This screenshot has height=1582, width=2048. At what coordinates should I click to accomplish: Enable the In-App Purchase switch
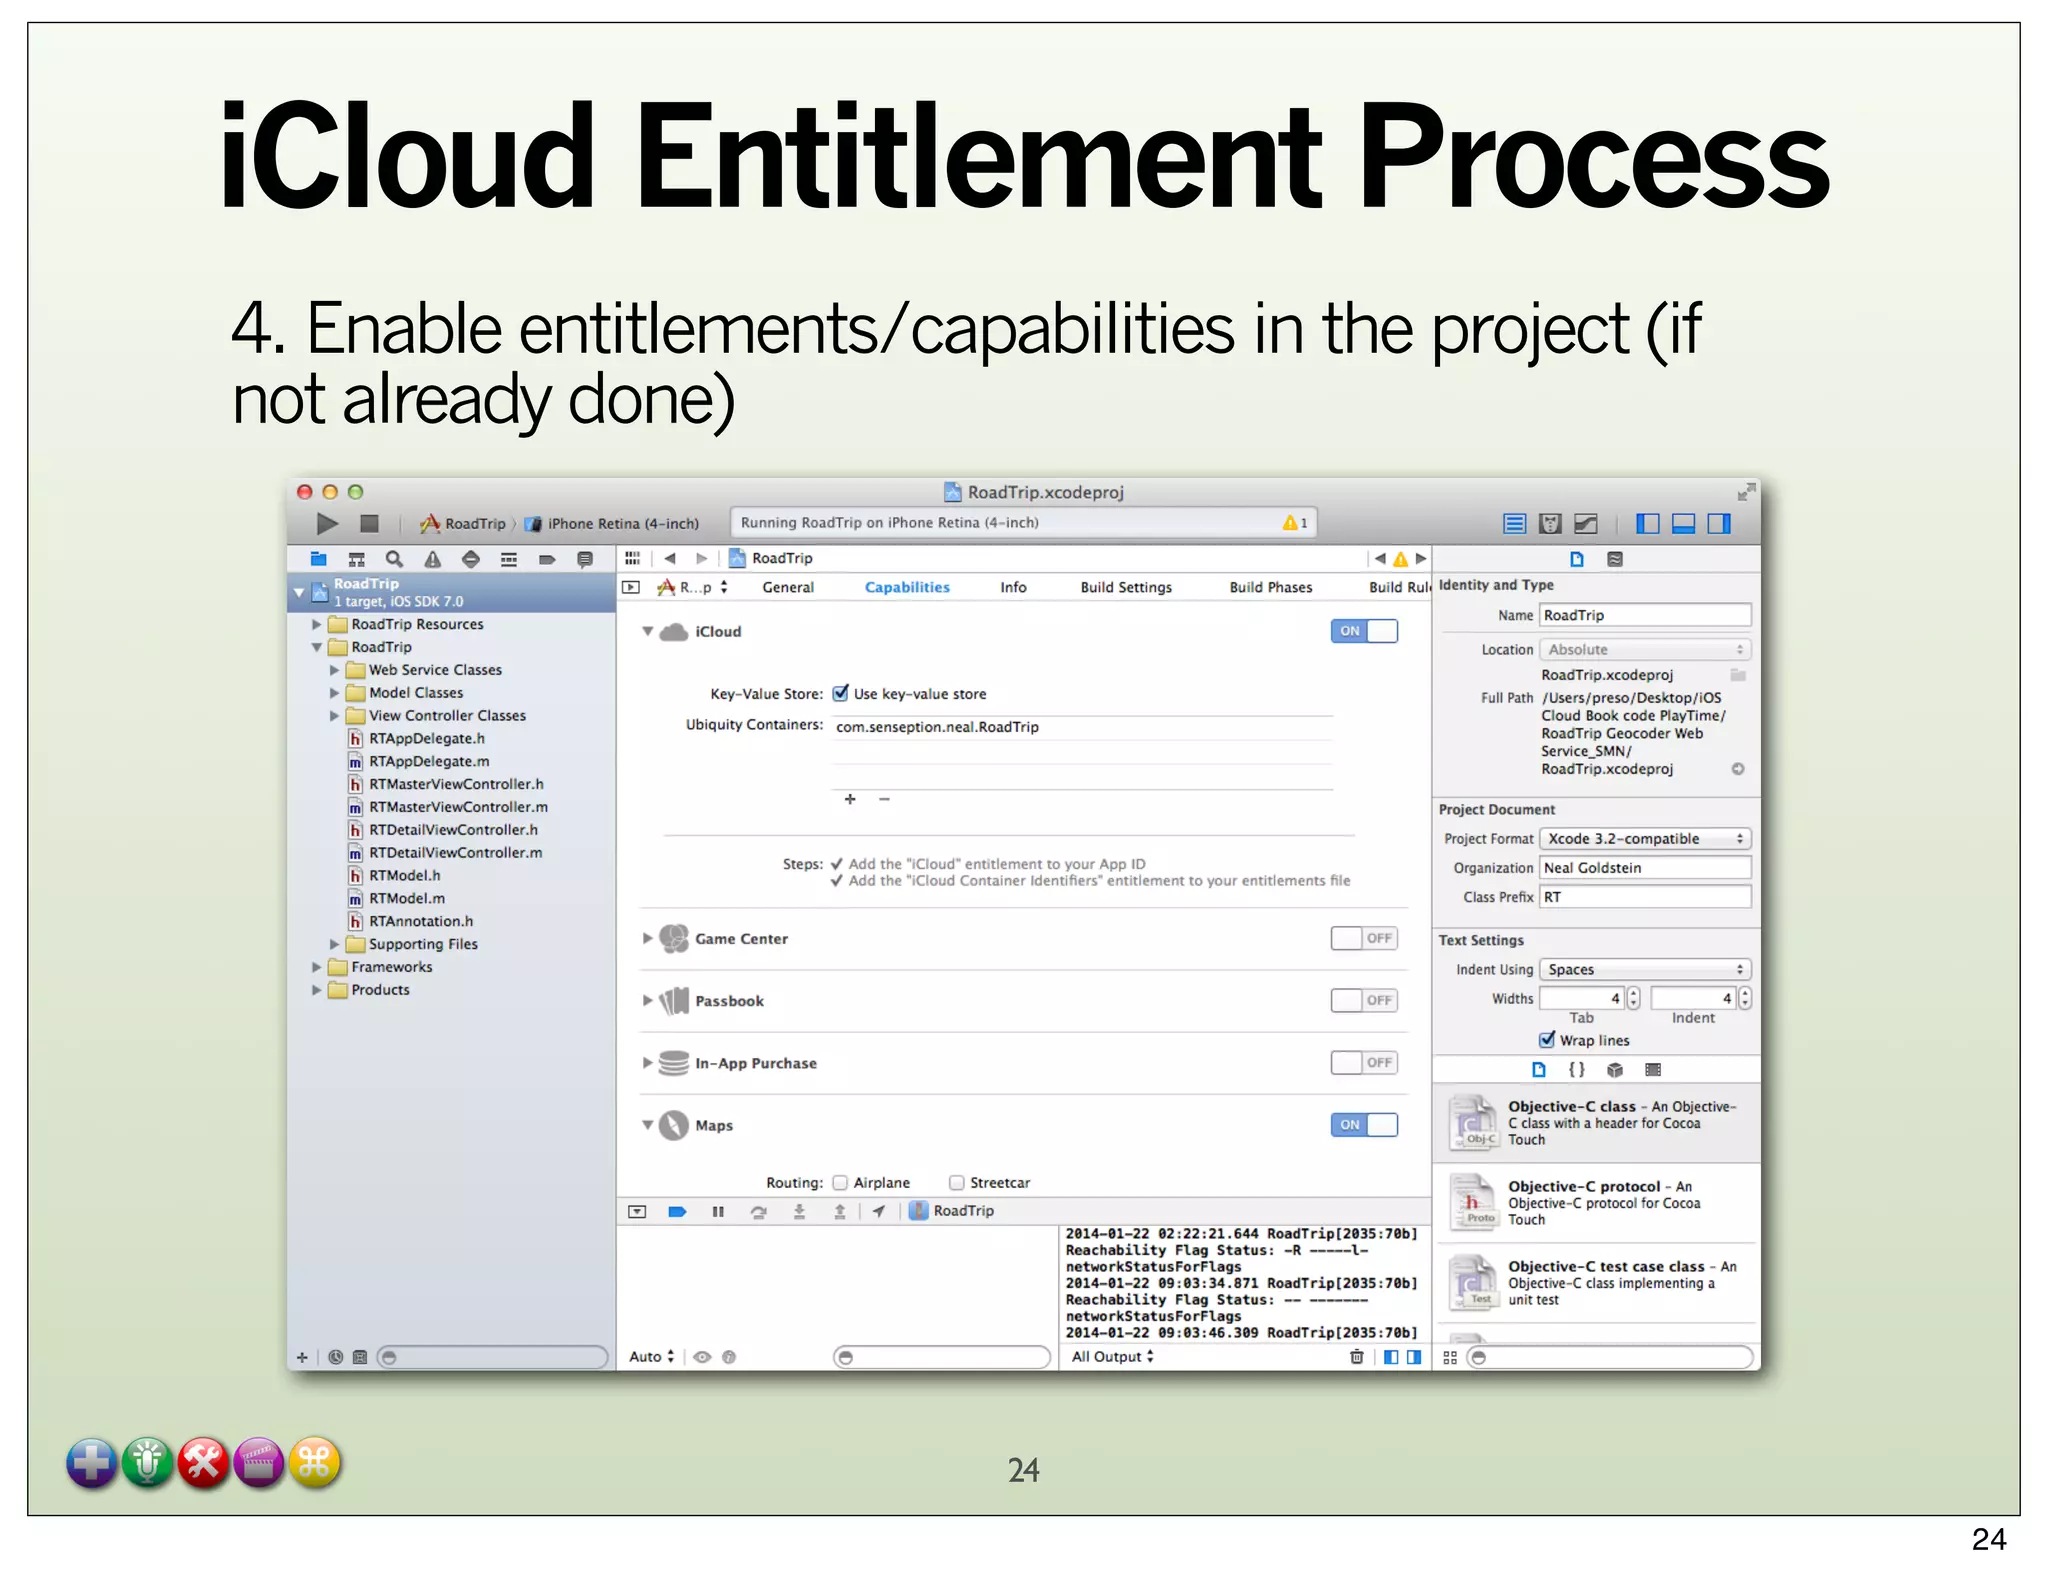tap(1364, 1062)
